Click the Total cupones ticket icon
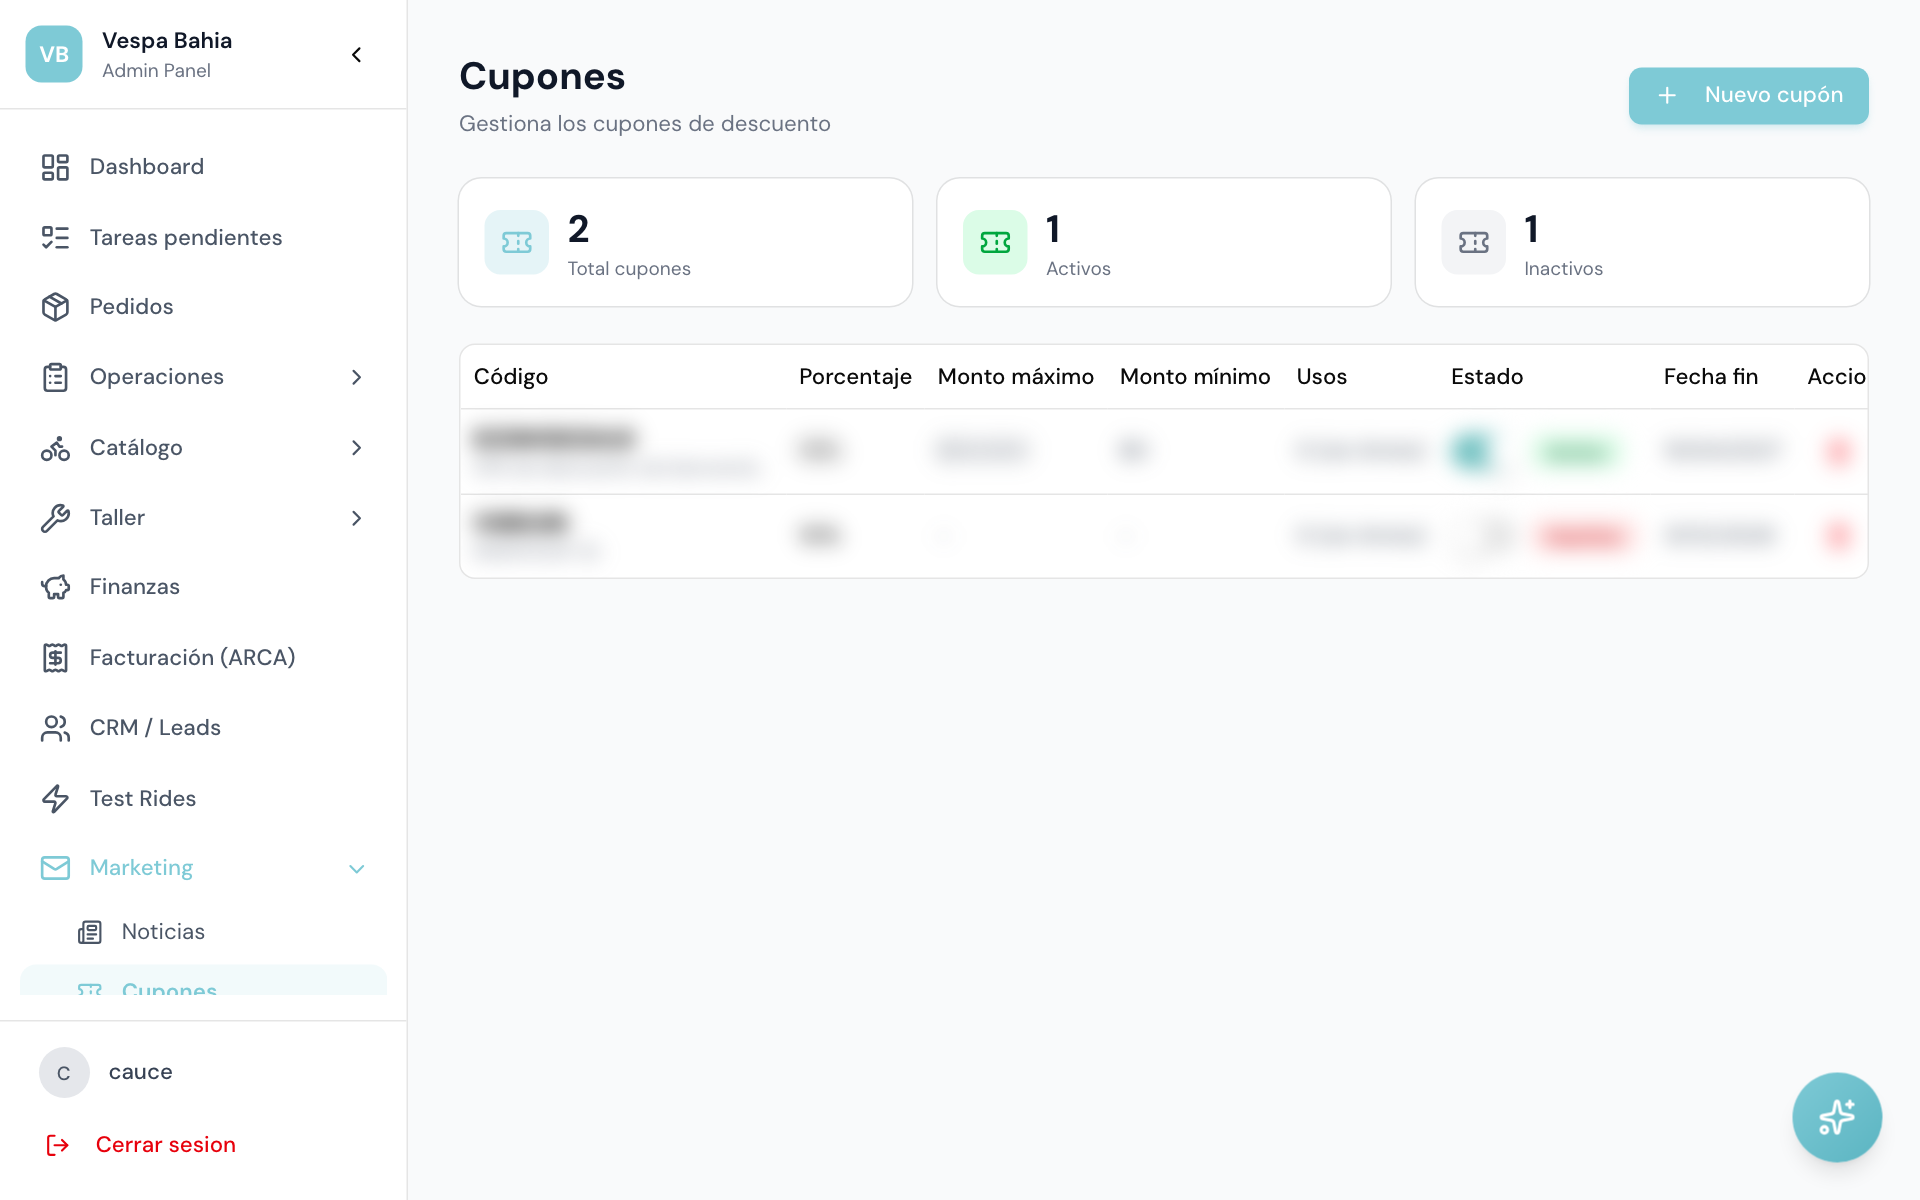 tap(517, 242)
